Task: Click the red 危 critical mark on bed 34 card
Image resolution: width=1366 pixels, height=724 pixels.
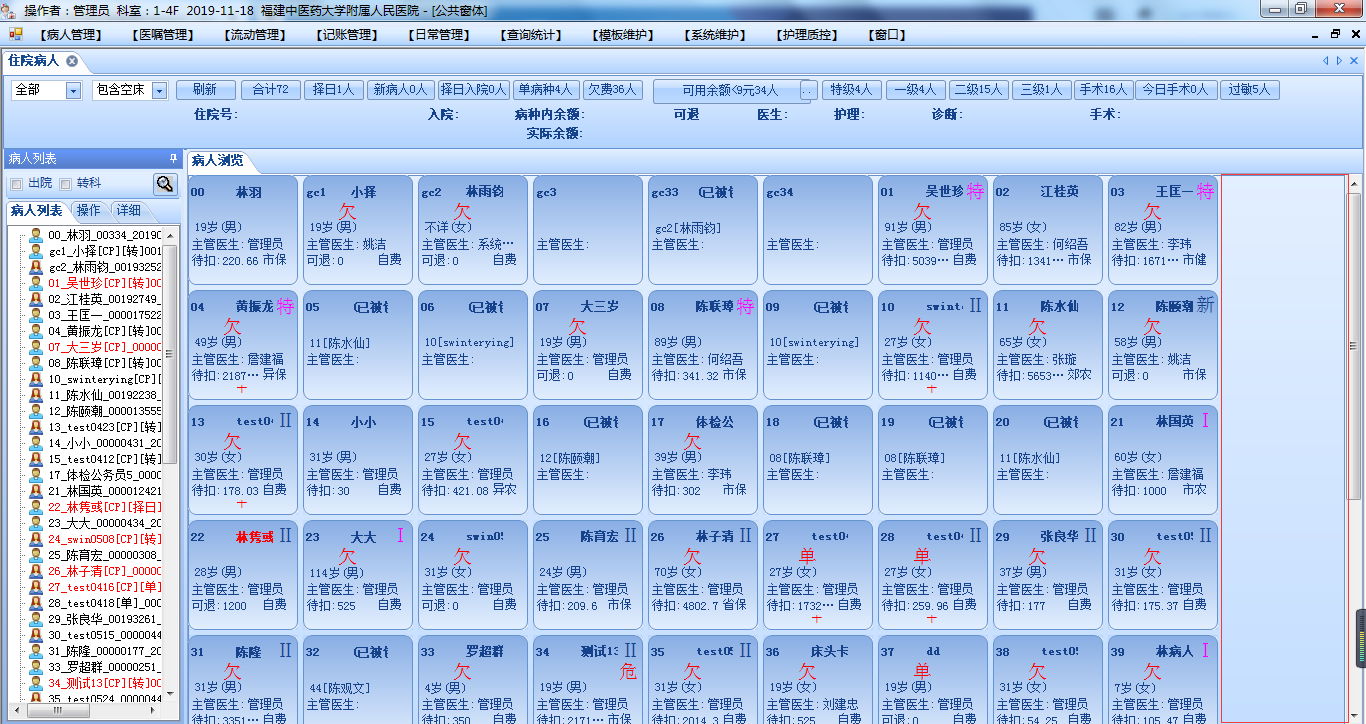Action: [x=629, y=670]
